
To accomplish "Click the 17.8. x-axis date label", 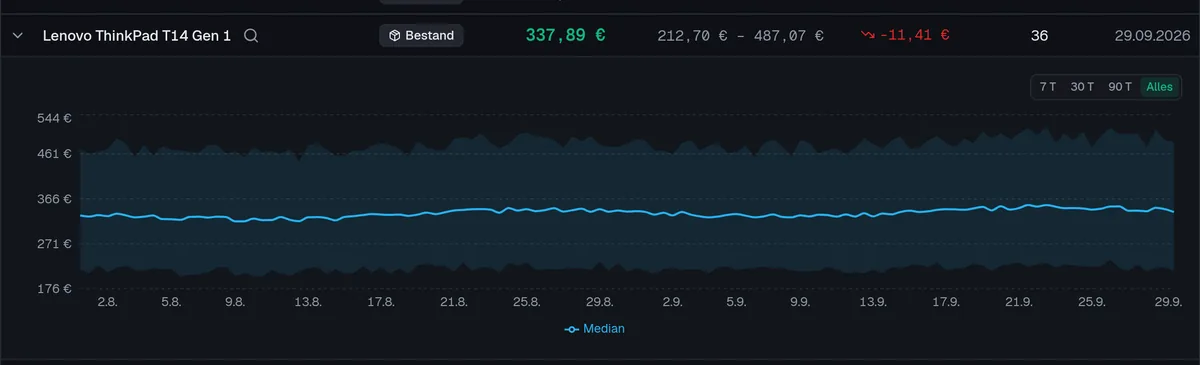I will 381,301.
